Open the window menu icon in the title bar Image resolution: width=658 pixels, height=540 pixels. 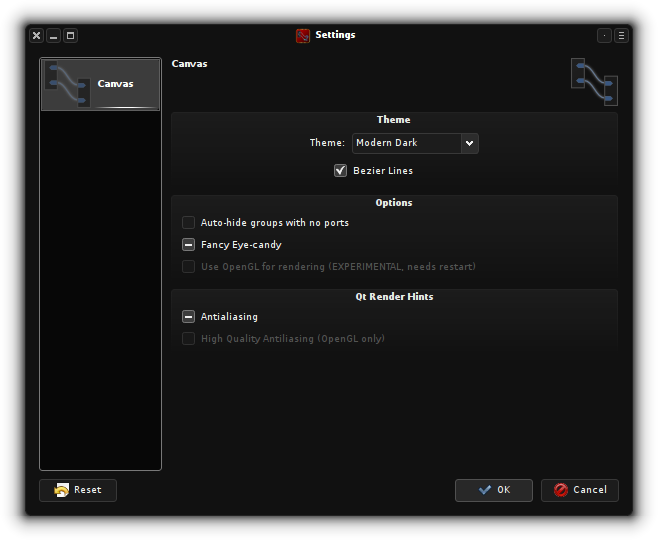(x=621, y=36)
